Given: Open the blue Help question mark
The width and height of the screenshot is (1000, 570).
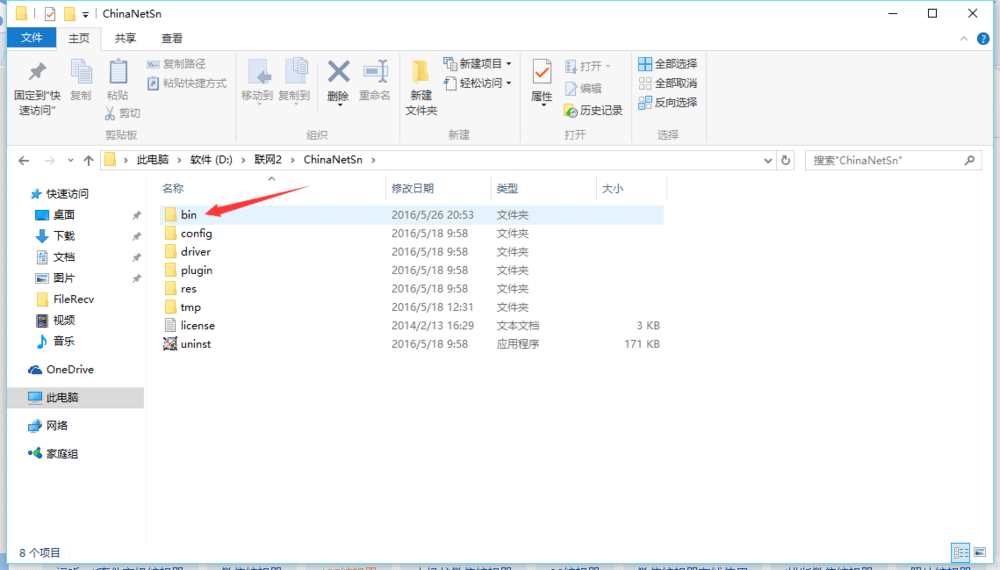Looking at the screenshot, I should click(x=983, y=39).
